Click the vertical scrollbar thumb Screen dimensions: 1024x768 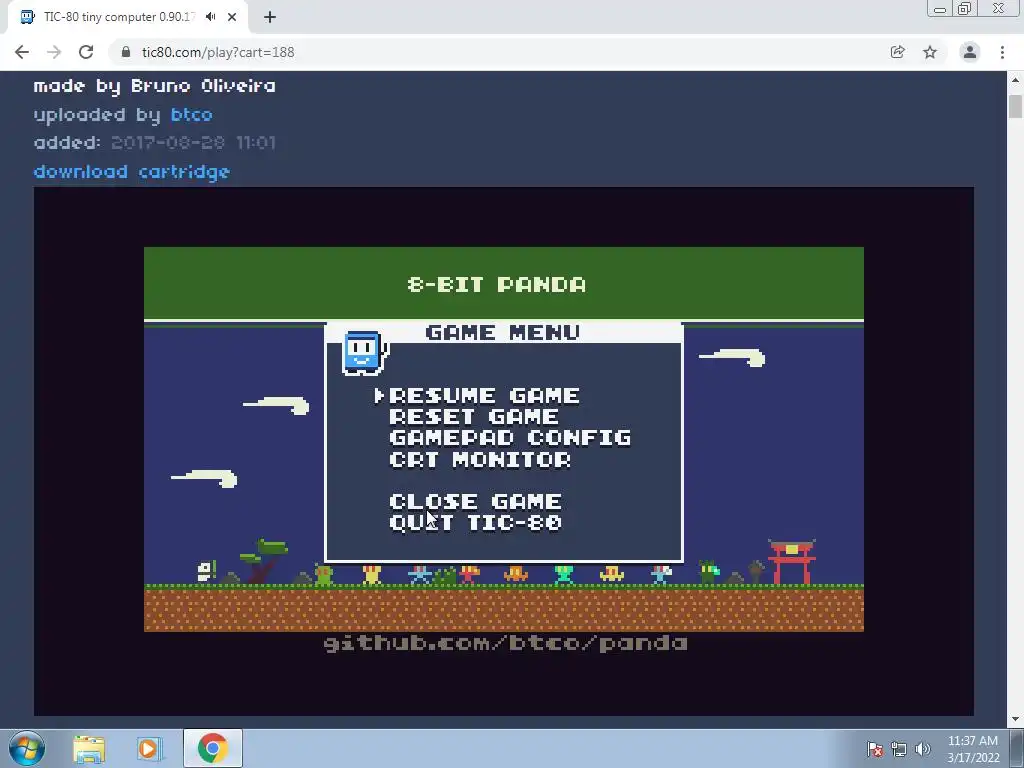pyautogui.click(x=1015, y=106)
